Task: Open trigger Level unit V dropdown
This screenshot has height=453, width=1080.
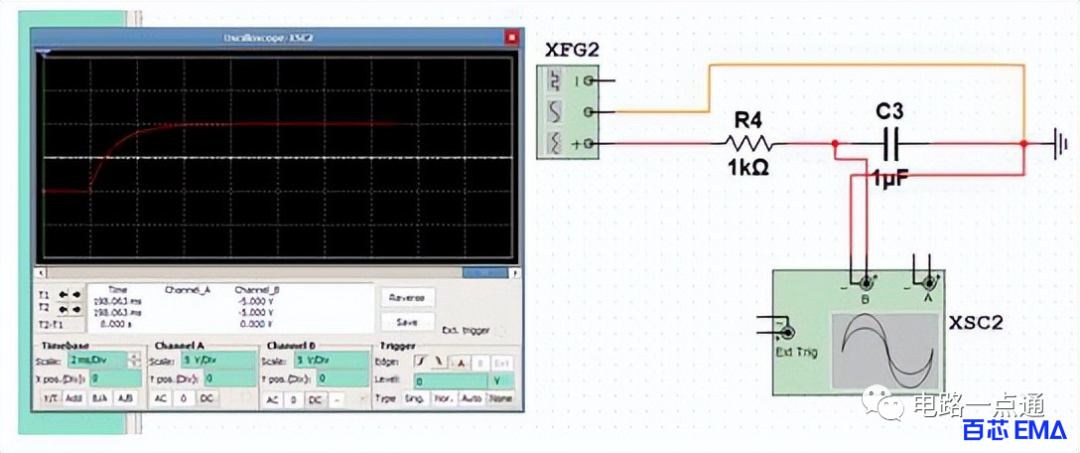Action: (501, 381)
